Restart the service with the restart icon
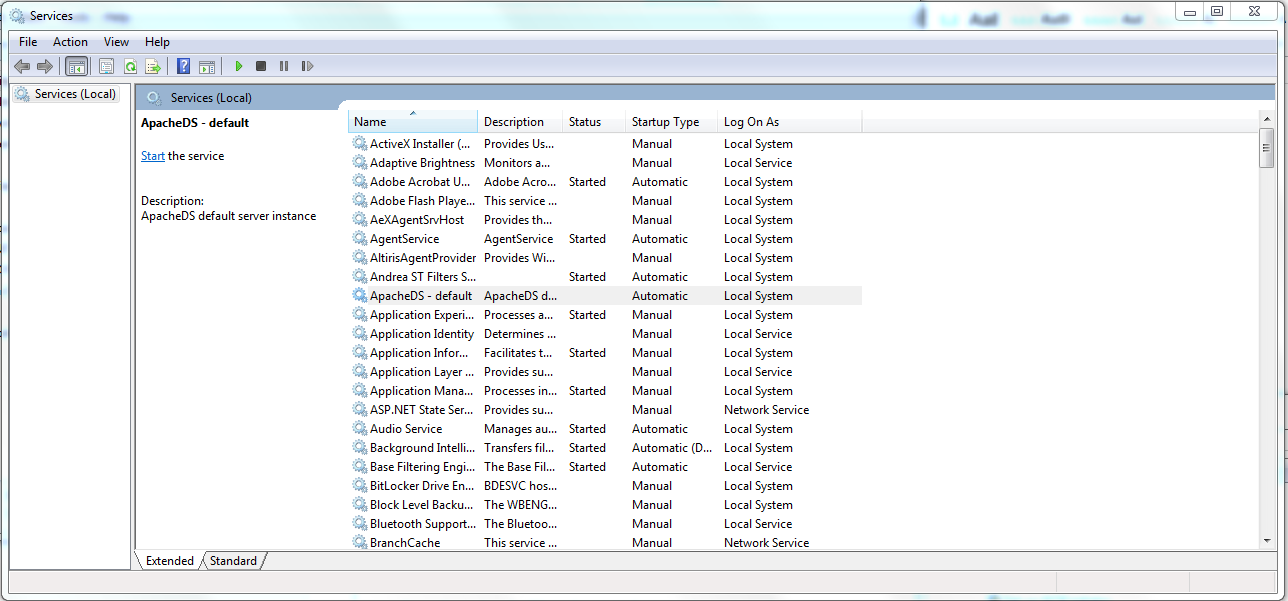 (x=307, y=66)
